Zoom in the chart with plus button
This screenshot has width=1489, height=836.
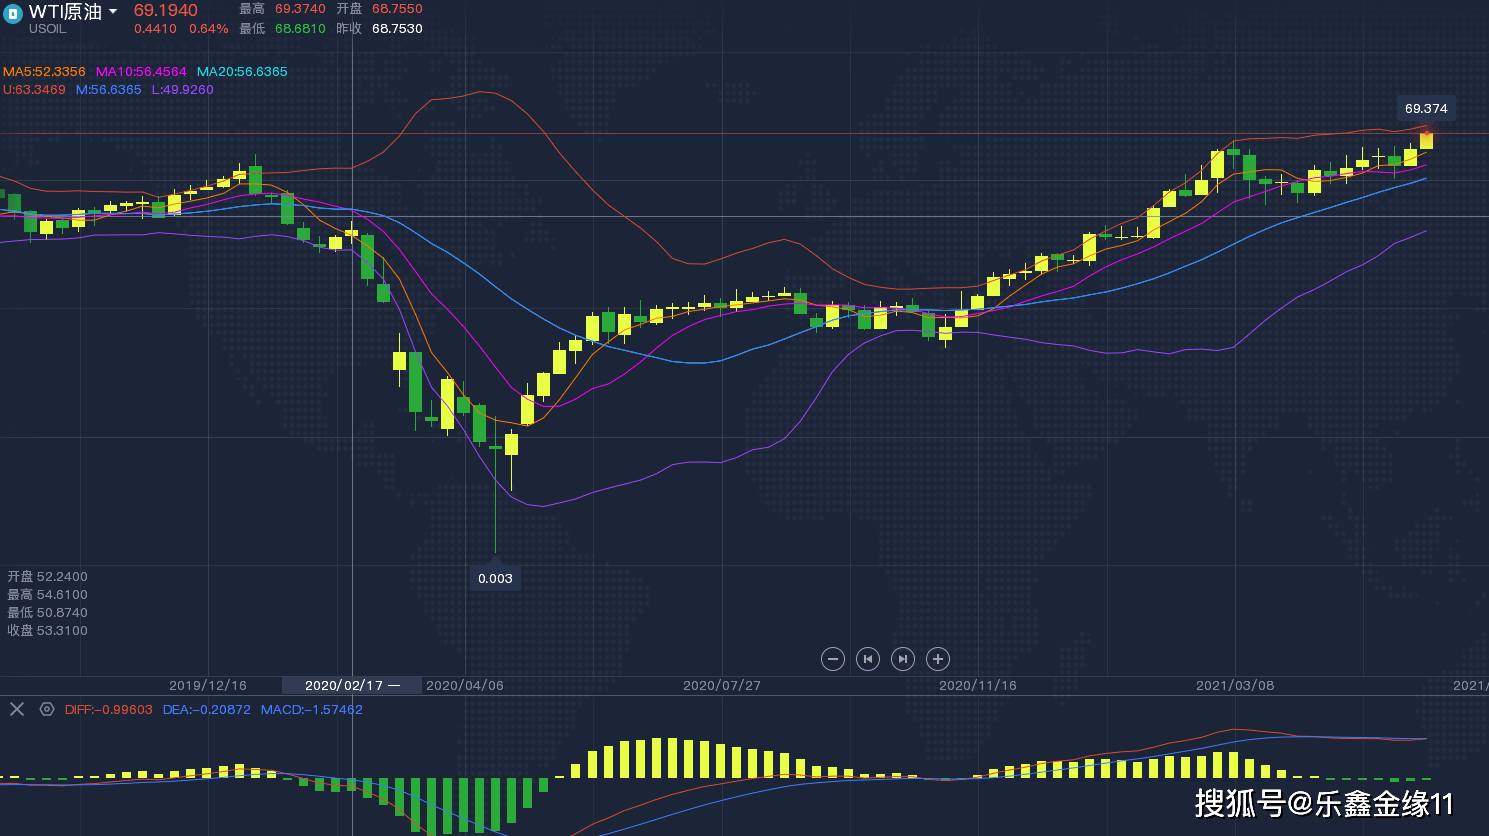938,659
